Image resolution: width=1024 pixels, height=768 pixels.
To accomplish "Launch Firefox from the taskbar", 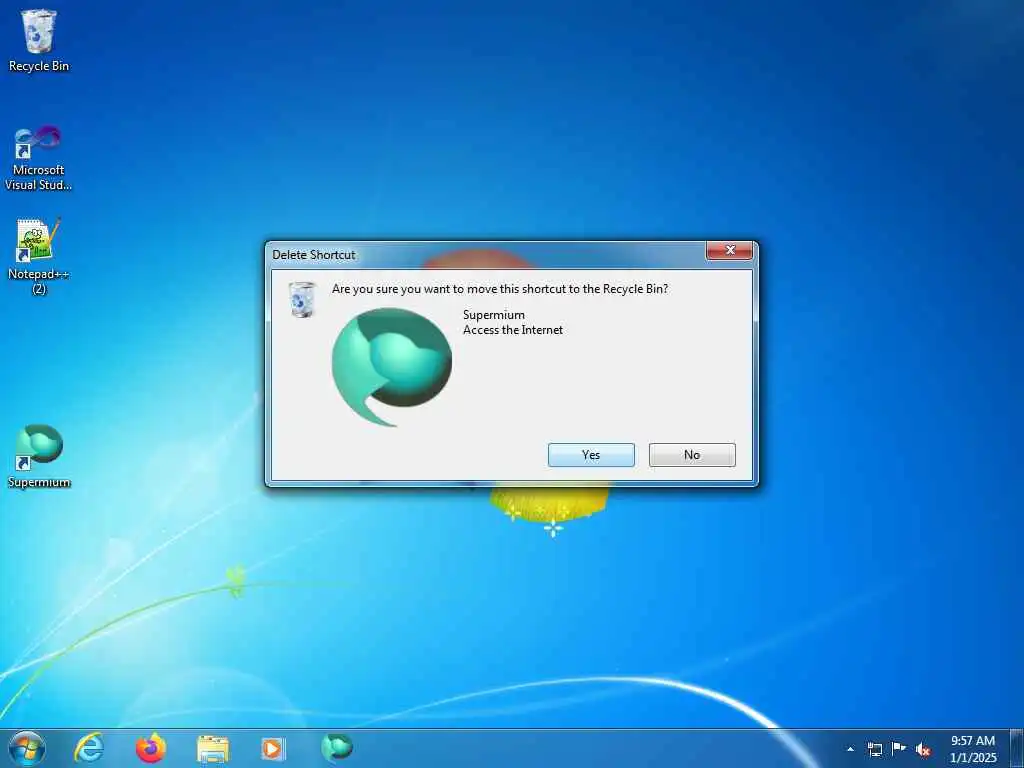I will tap(151, 748).
